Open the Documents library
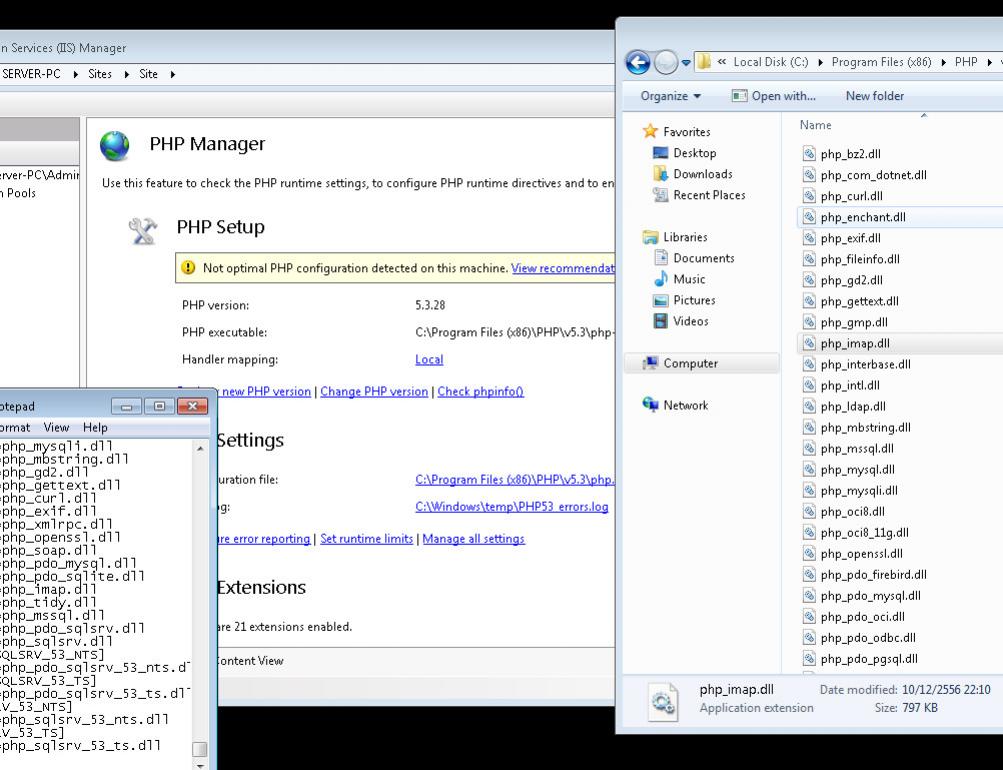The height and width of the screenshot is (770, 1003). (x=693, y=258)
